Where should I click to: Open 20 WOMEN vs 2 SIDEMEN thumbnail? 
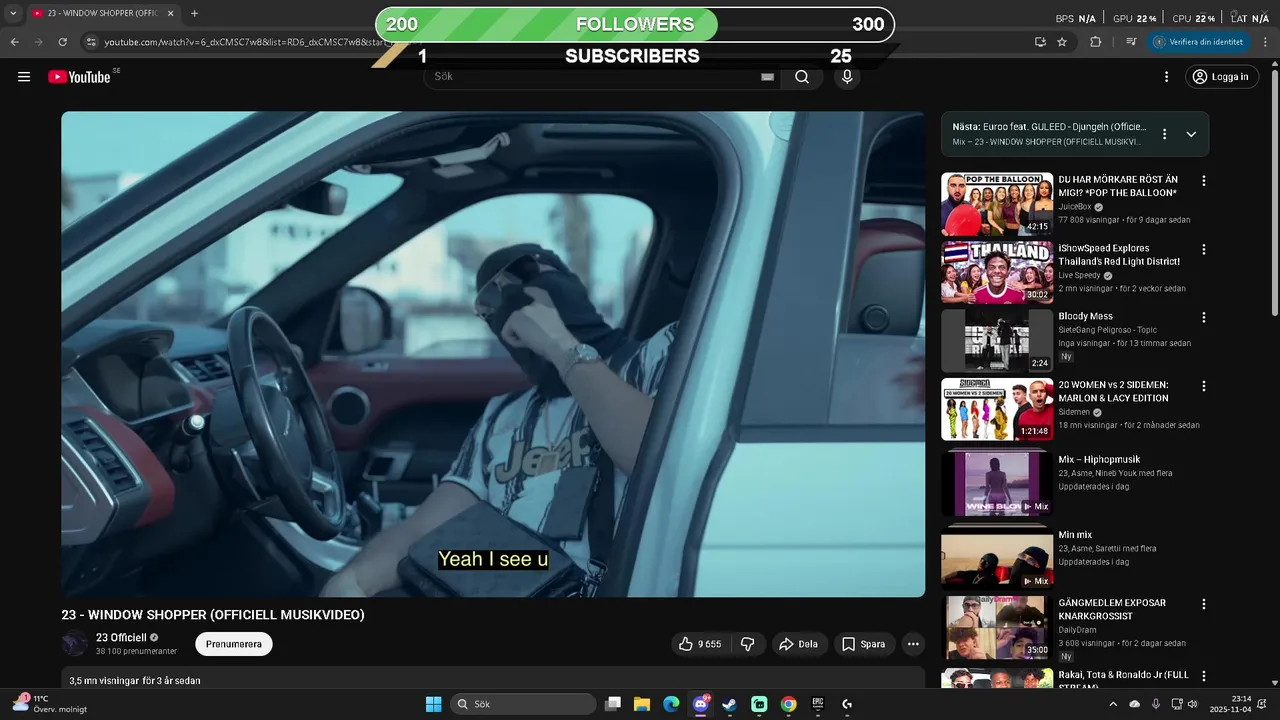tap(996, 409)
